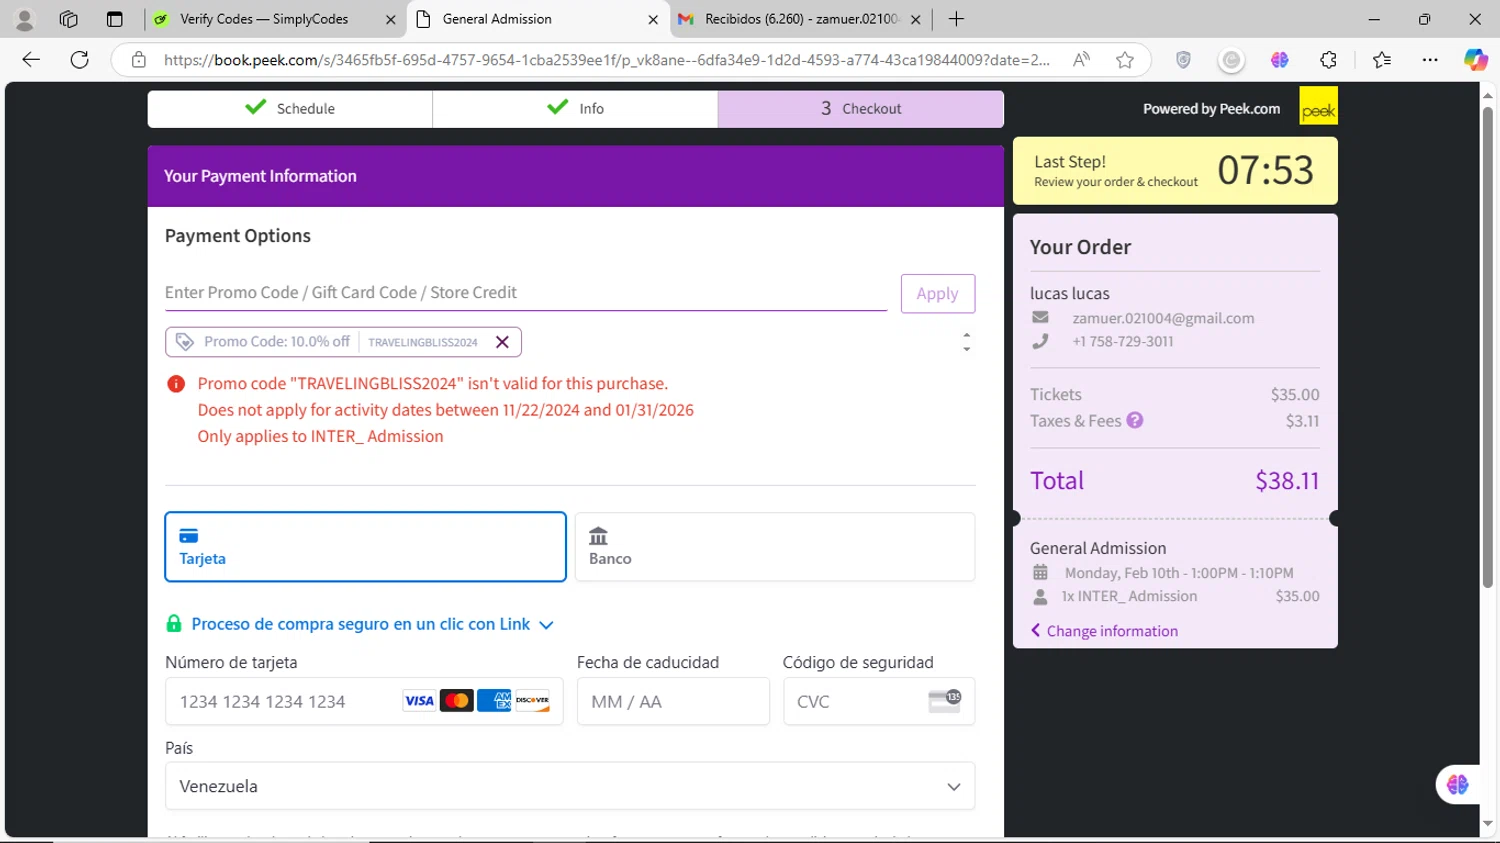1500x843 pixels.
Task: Click the 07:53 countdown timer
Action: coord(1265,170)
